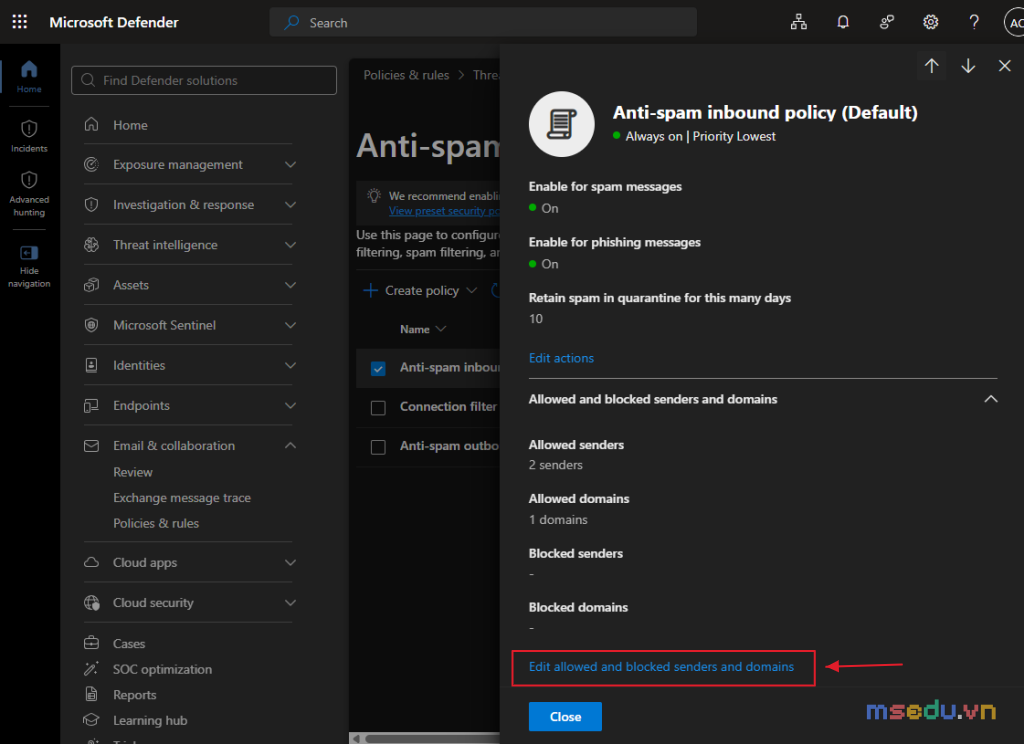Go to Home in the left rail

point(29,76)
